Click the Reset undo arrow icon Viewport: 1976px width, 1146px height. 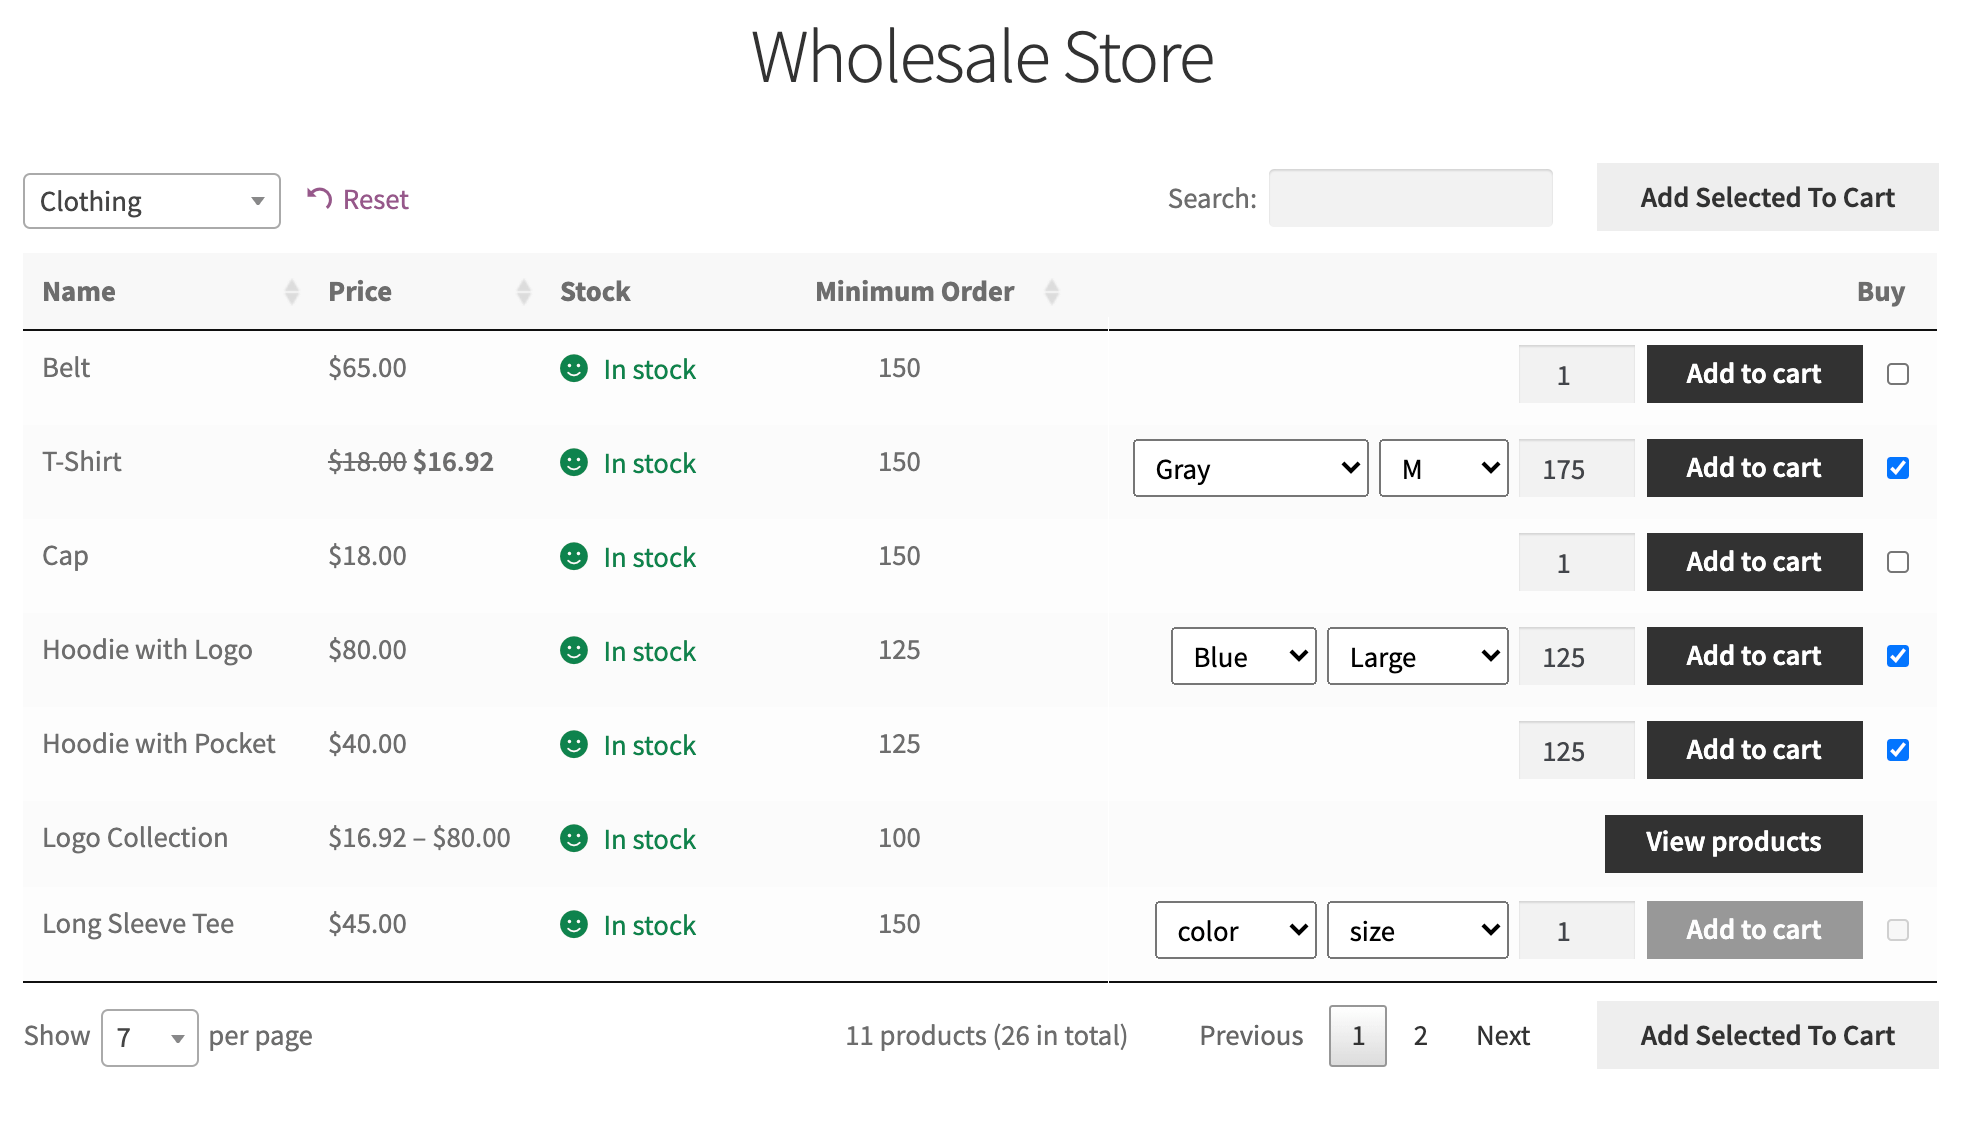point(319,198)
